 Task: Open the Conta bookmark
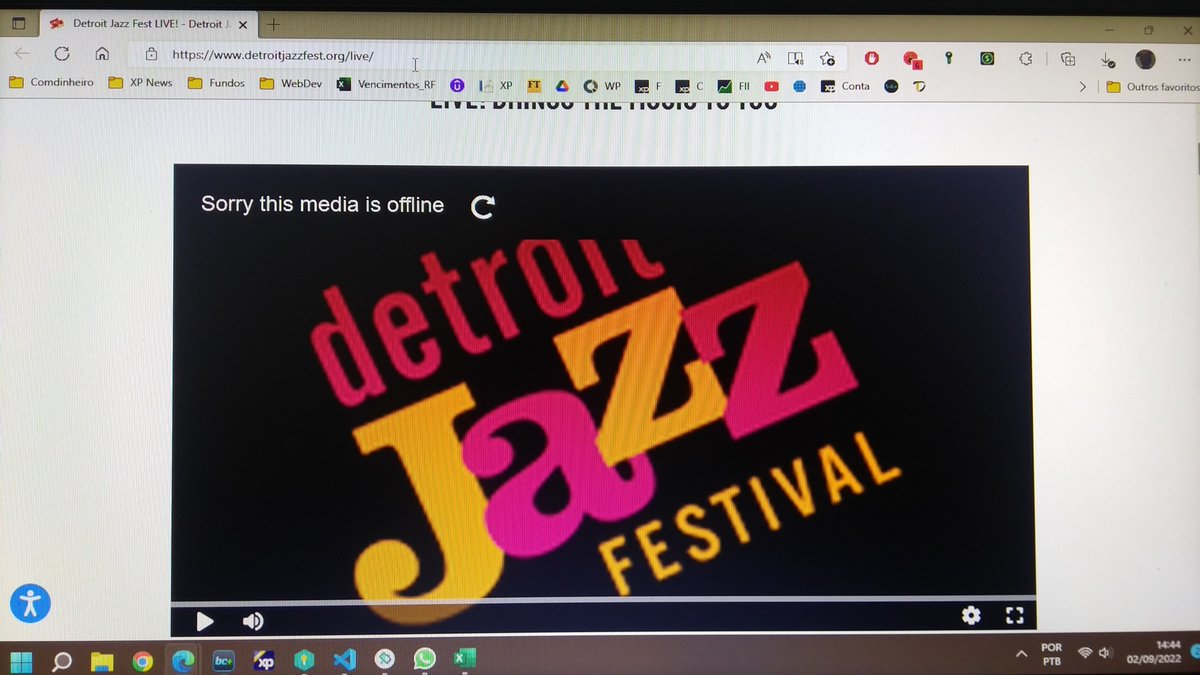pos(846,87)
